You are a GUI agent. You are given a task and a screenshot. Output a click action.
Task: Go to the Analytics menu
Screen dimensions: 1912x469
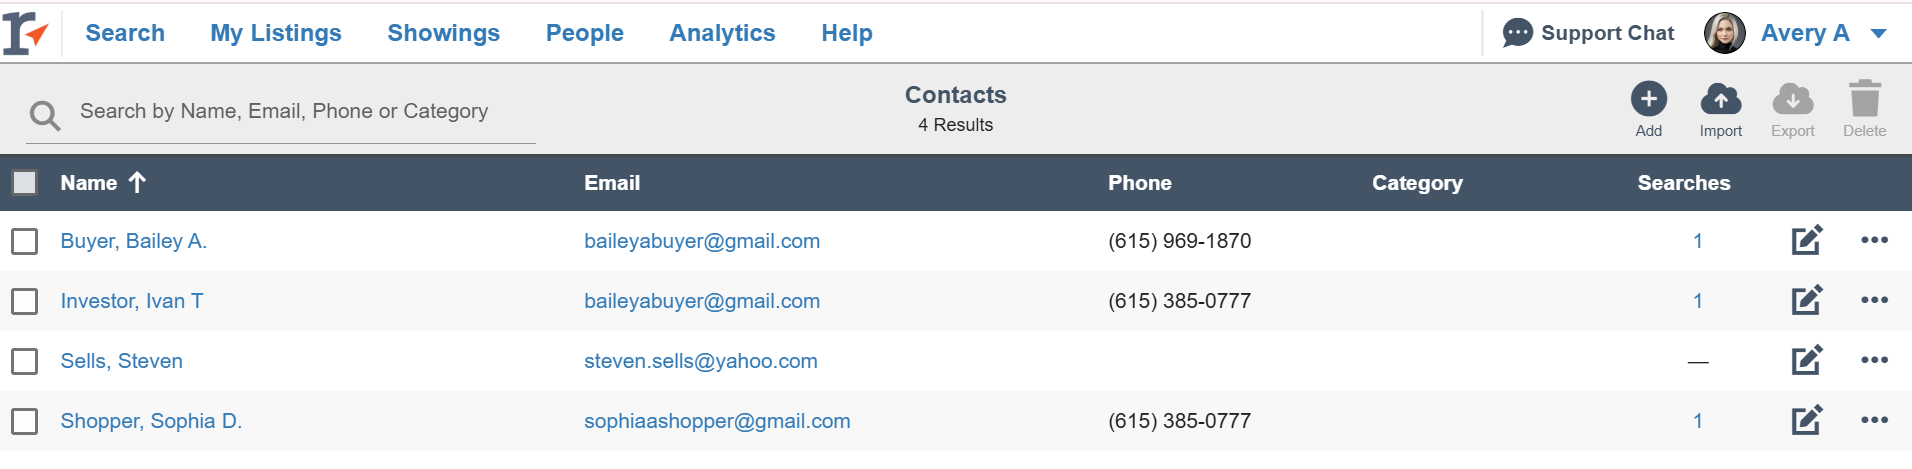(x=722, y=33)
